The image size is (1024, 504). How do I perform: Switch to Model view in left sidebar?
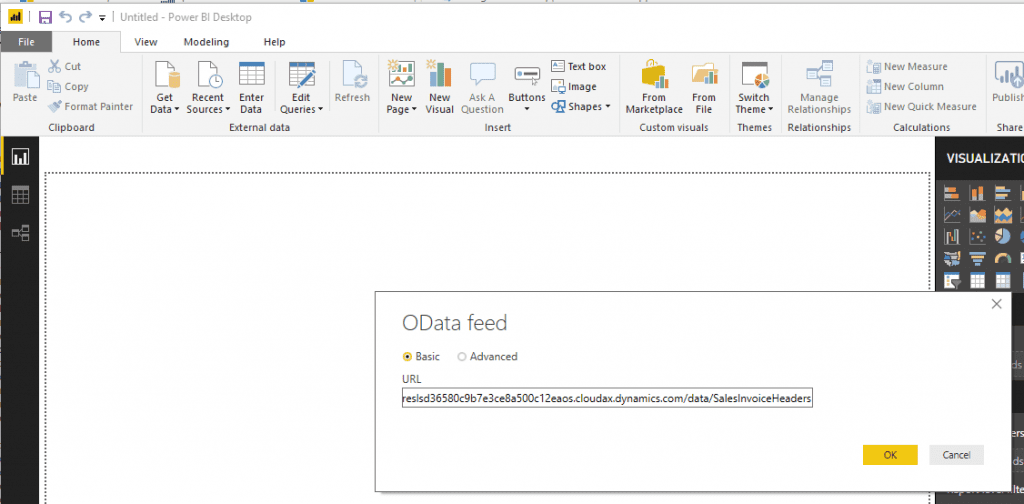click(x=20, y=232)
